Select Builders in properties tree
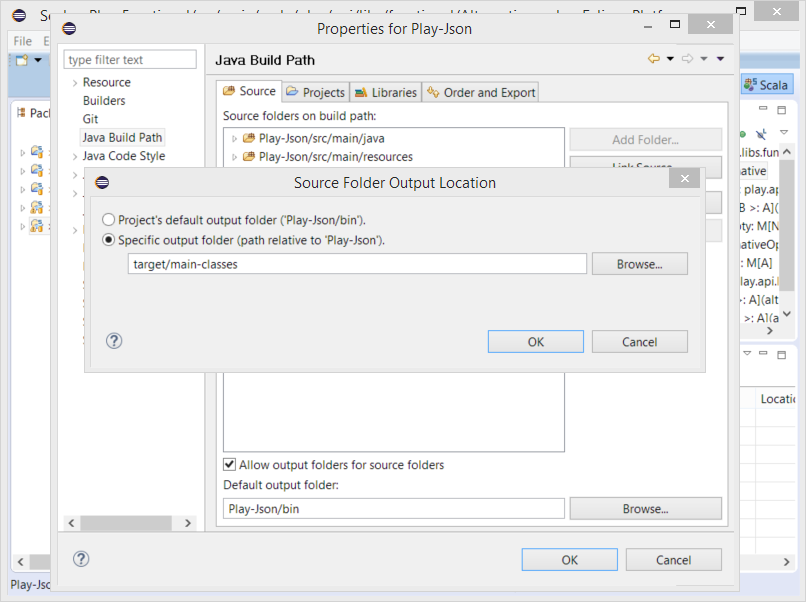Image resolution: width=806 pixels, height=602 pixels. [104, 101]
